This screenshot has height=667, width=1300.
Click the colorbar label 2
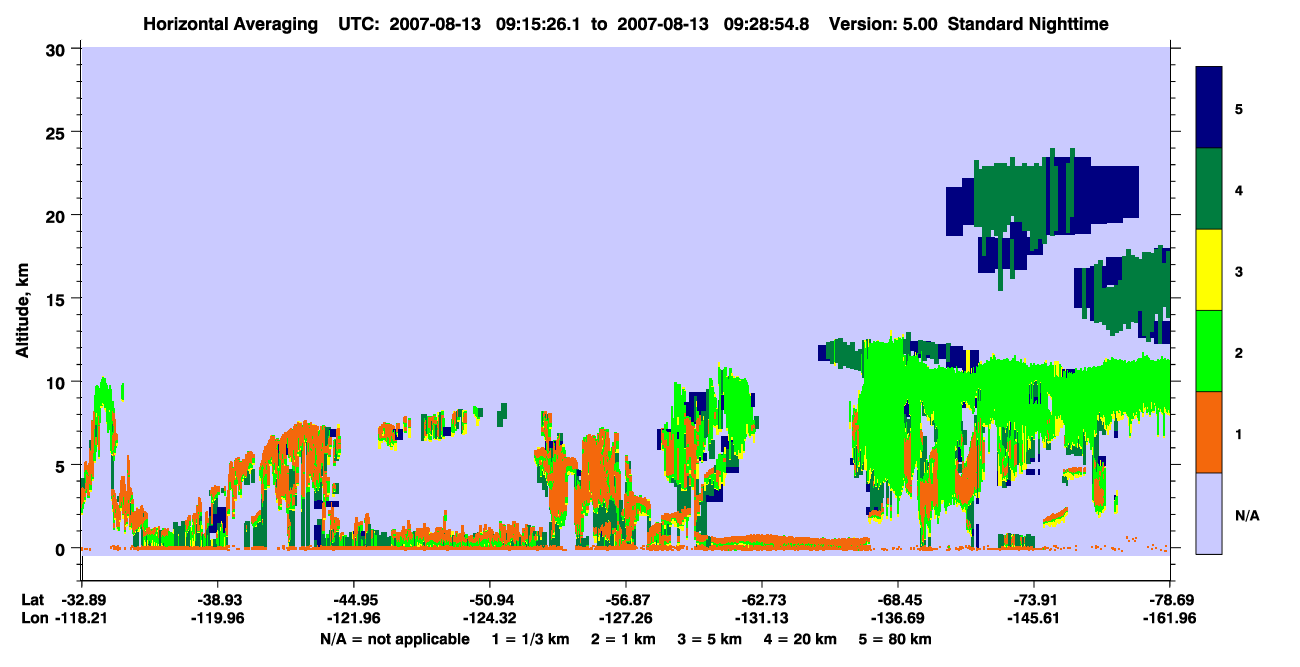[x=1239, y=351]
